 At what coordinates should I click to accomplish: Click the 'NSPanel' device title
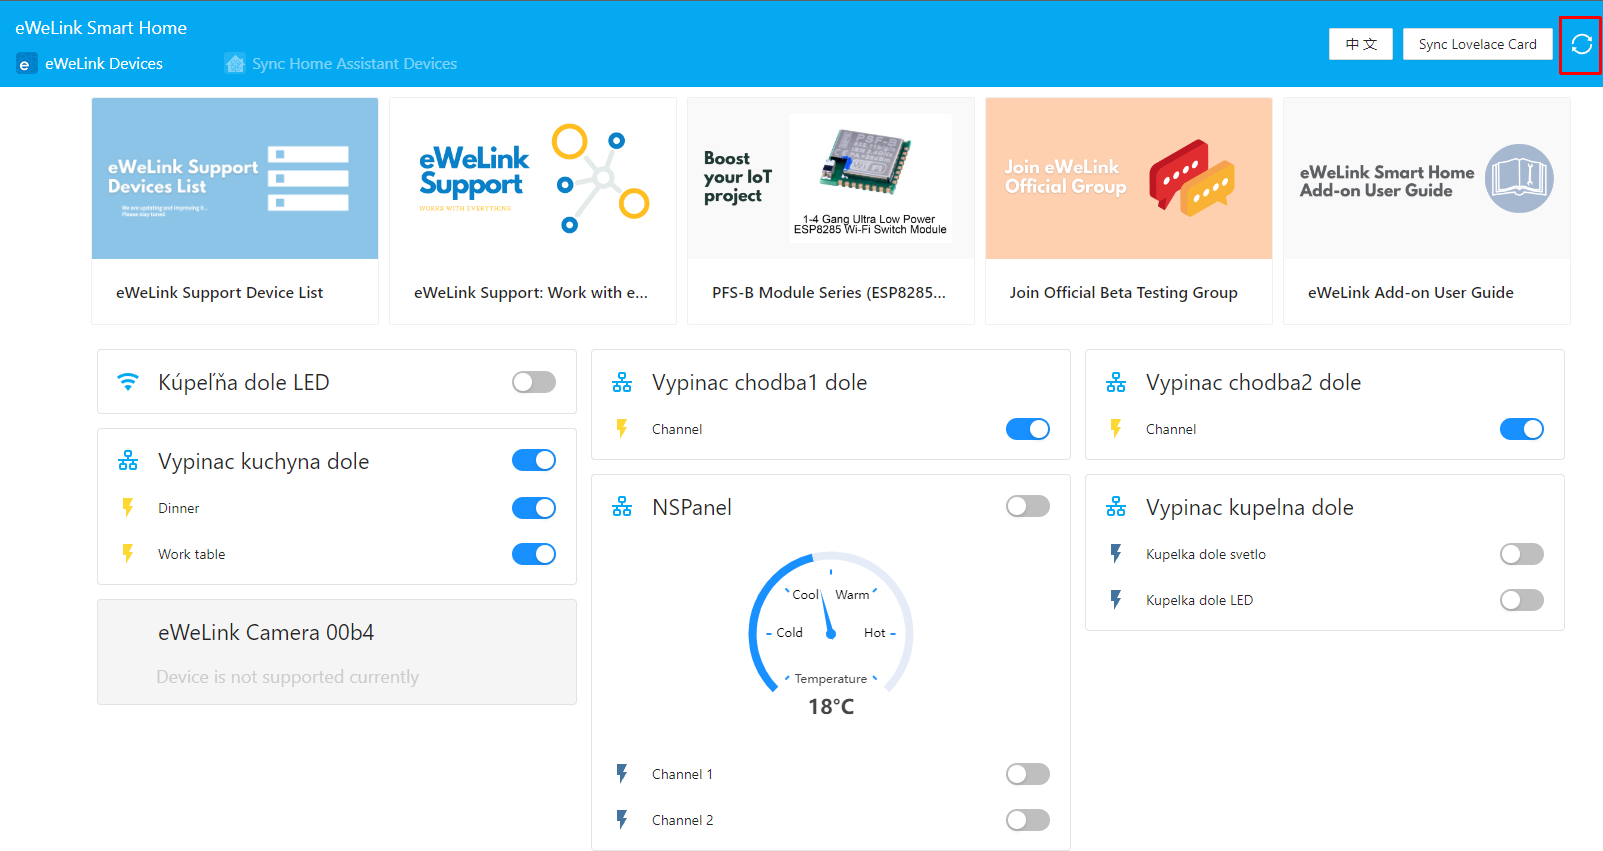click(692, 507)
